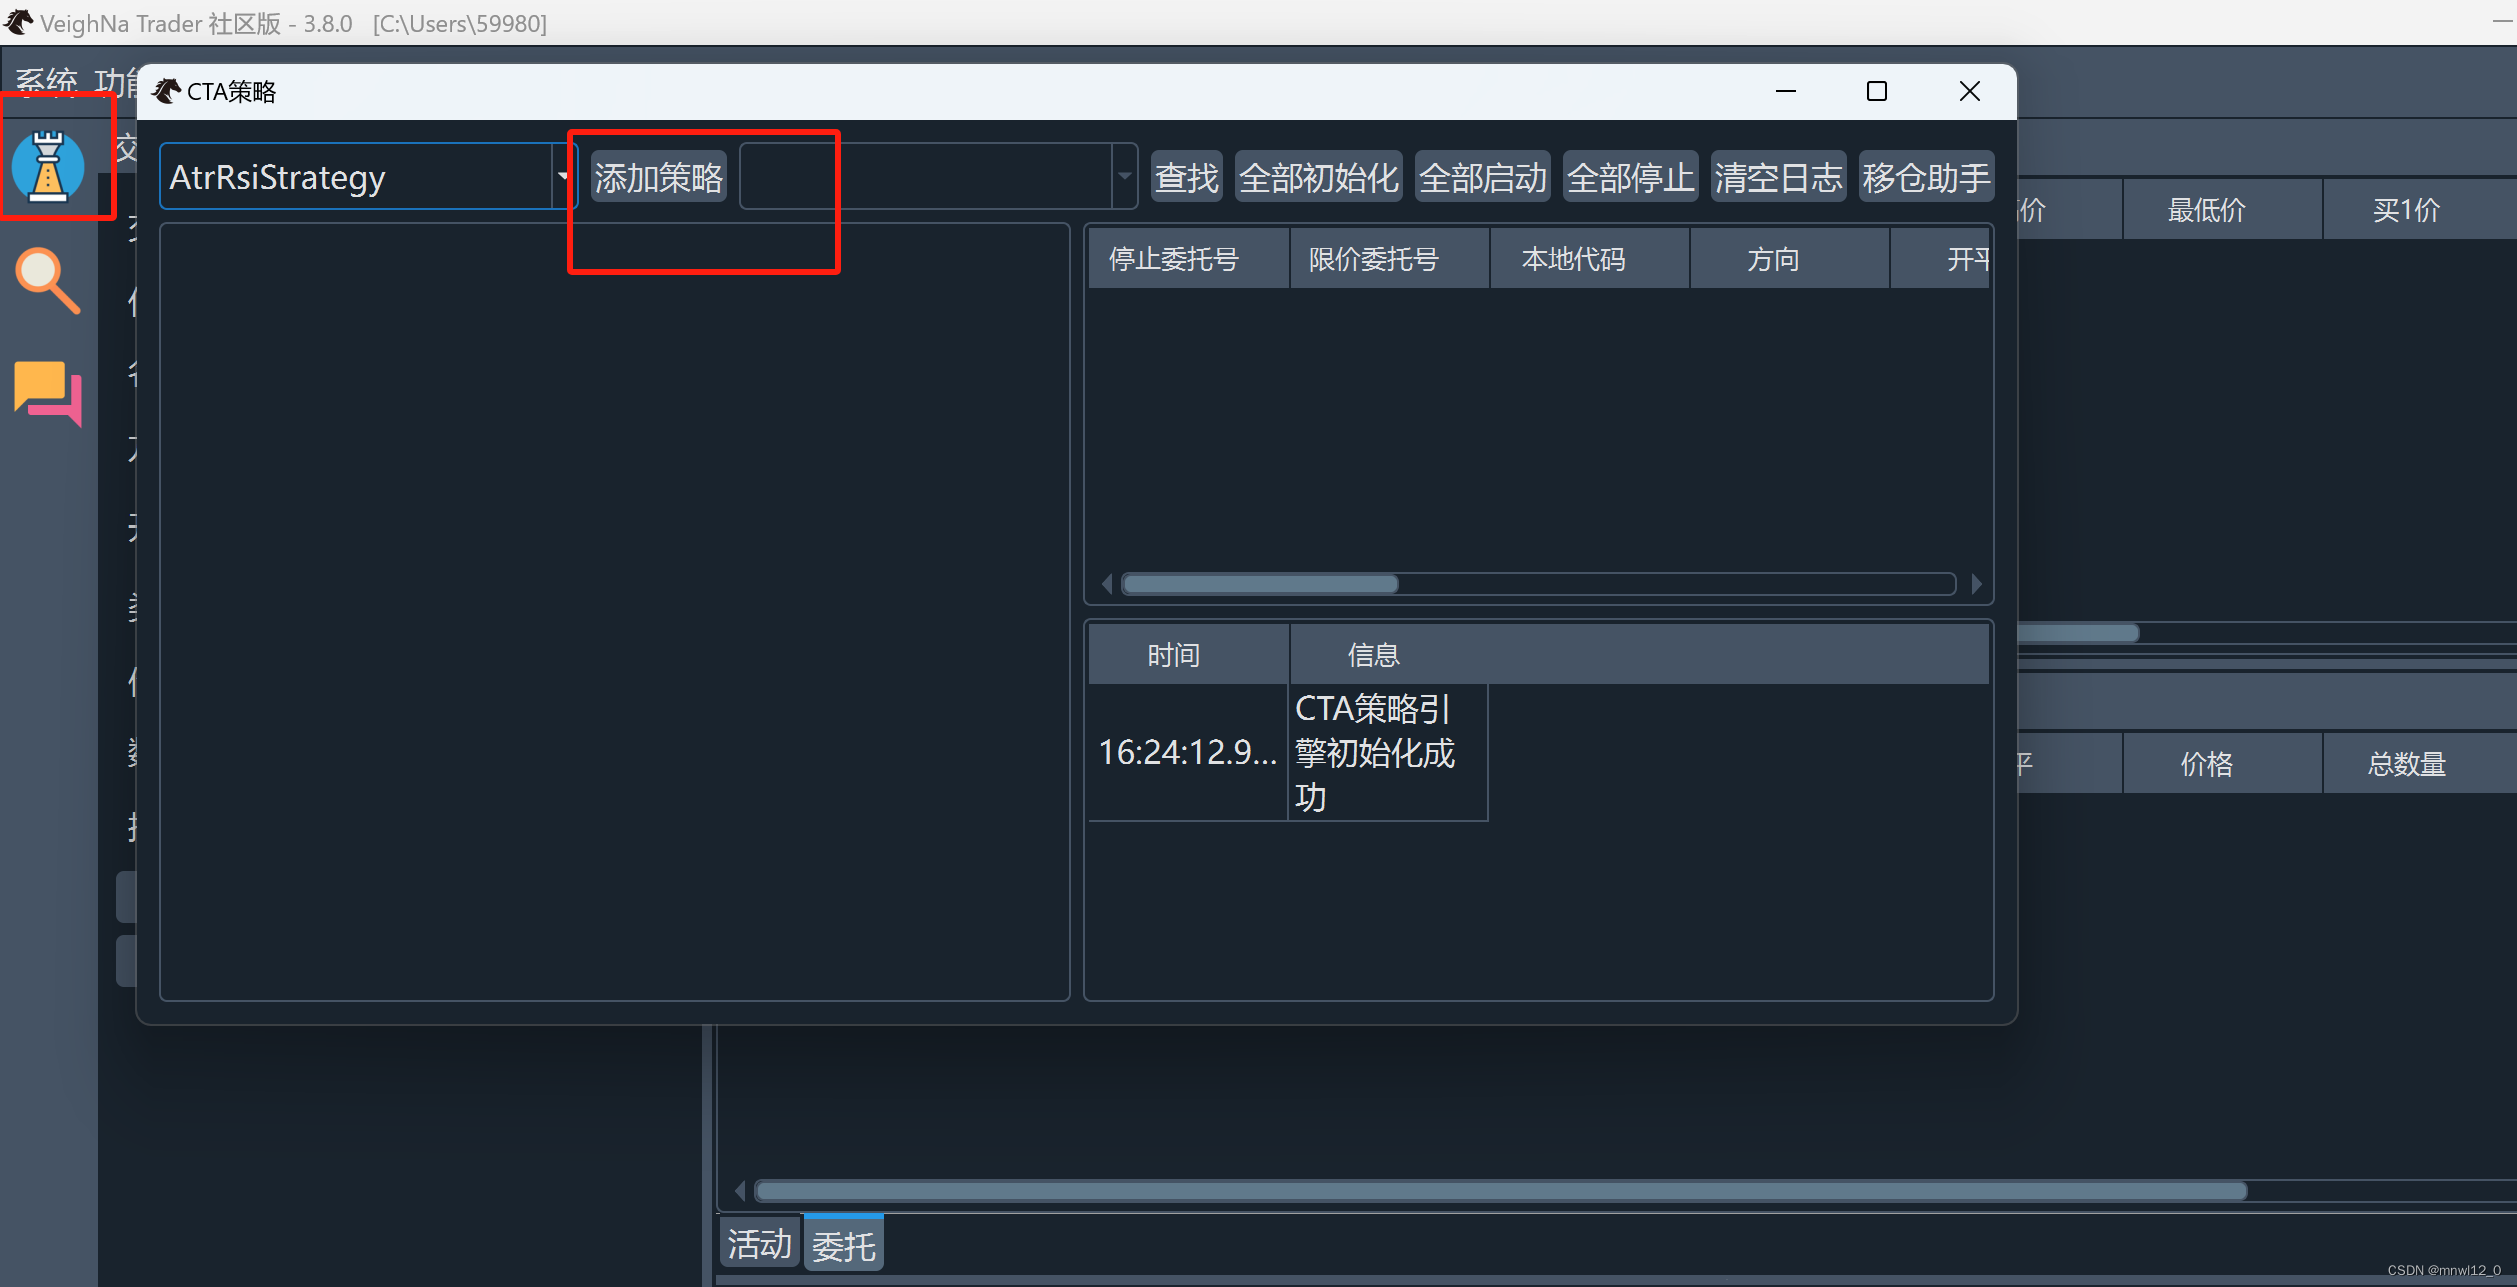Minimize the CTA策略 dialog window
Screen dimensions: 2517x1287
1785,92
